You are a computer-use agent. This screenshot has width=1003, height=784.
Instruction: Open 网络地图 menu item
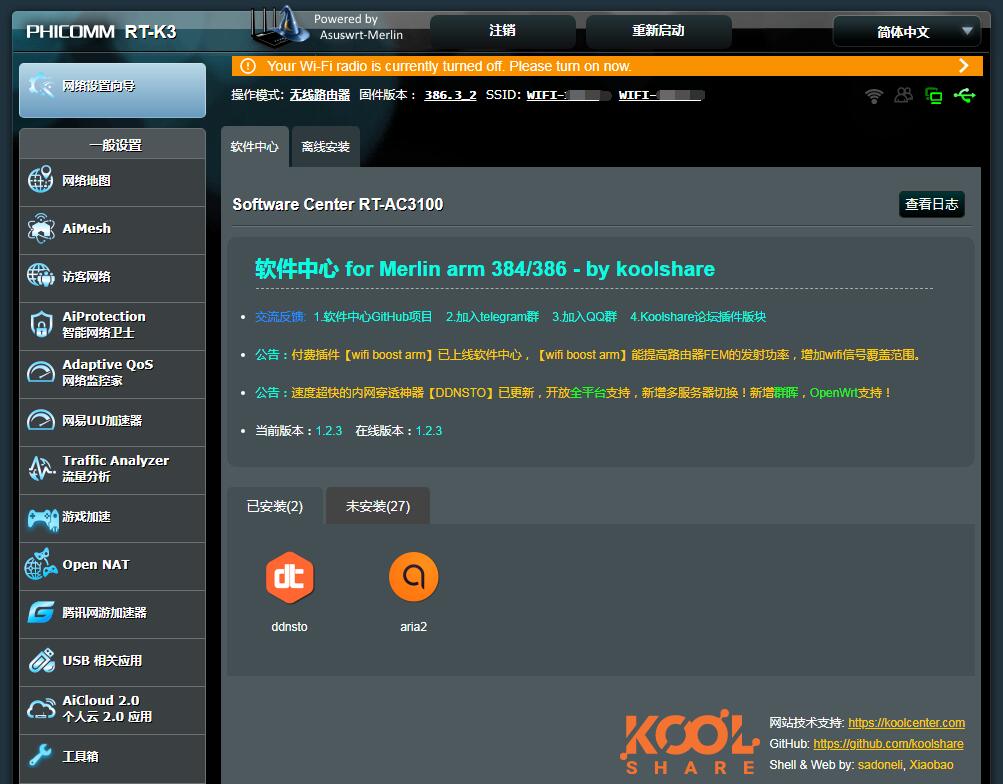(113, 180)
